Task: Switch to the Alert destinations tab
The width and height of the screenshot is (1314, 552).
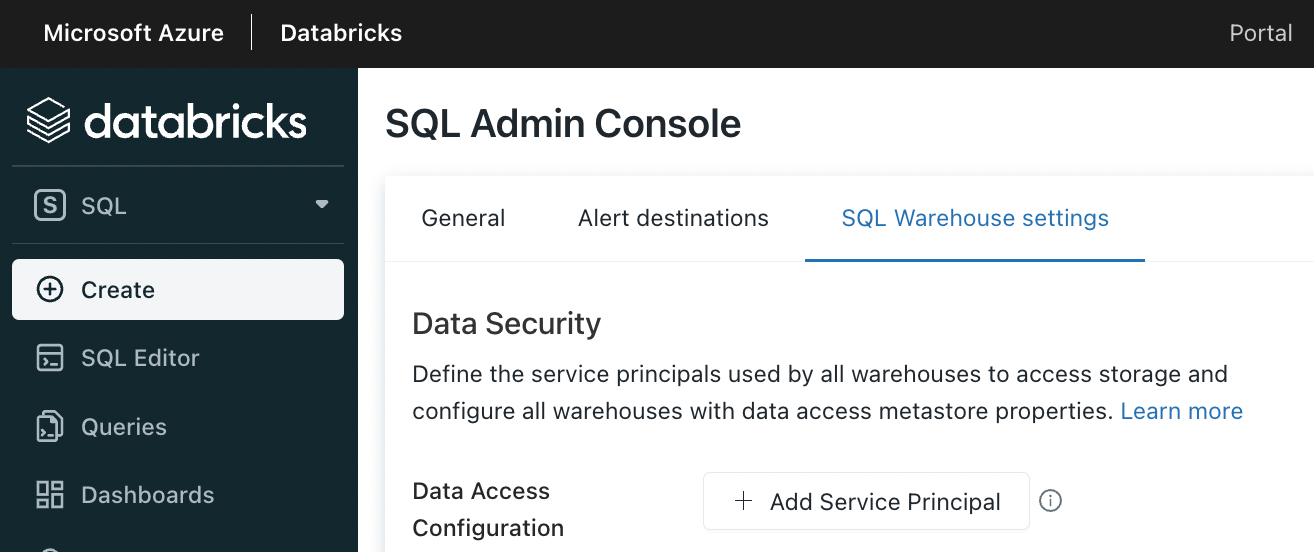Action: click(x=673, y=218)
